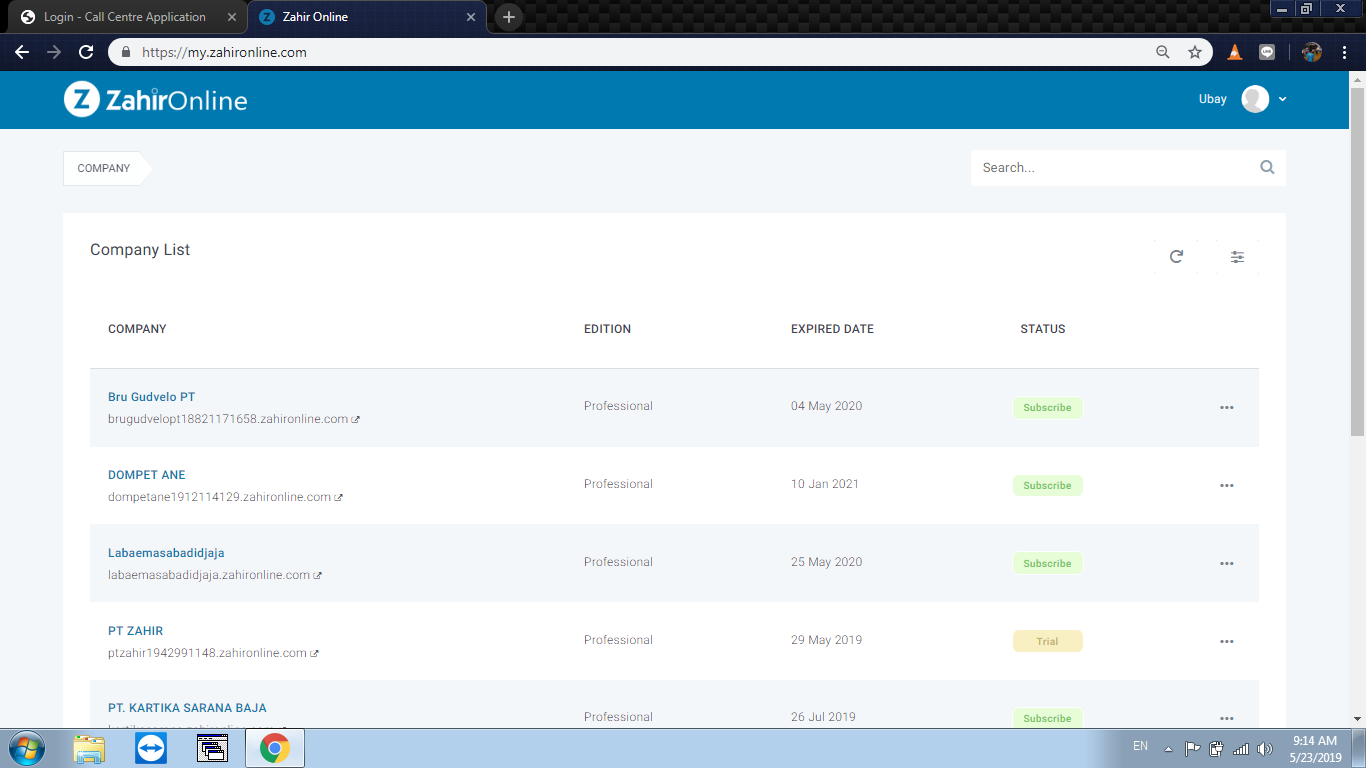The width and height of the screenshot is (1366, 768).
Task: Open brugudvelopt18821171658.zahironline.com link
Action: [x=228, y=419]
